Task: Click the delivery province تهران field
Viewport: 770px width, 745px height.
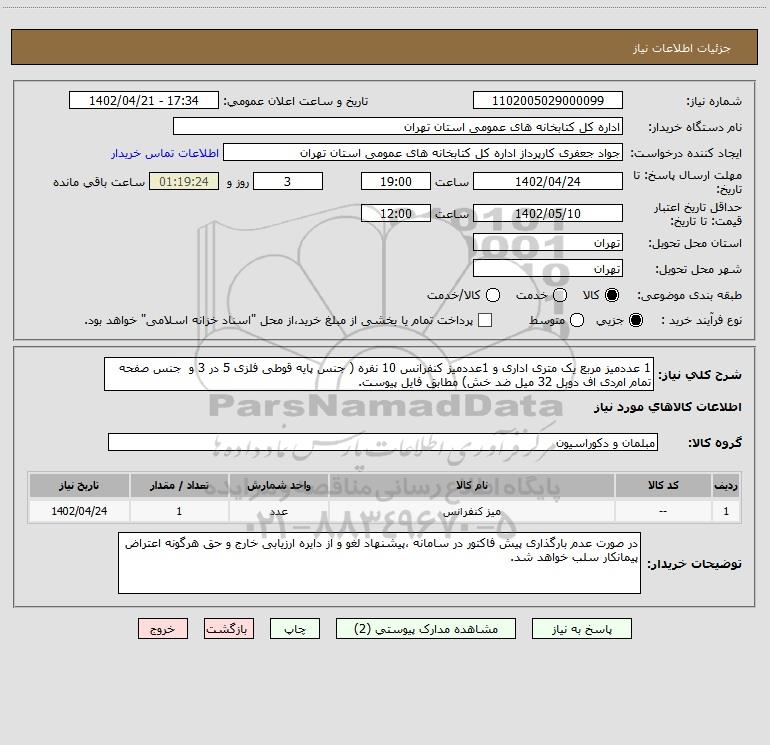Action: coord(548,242)
